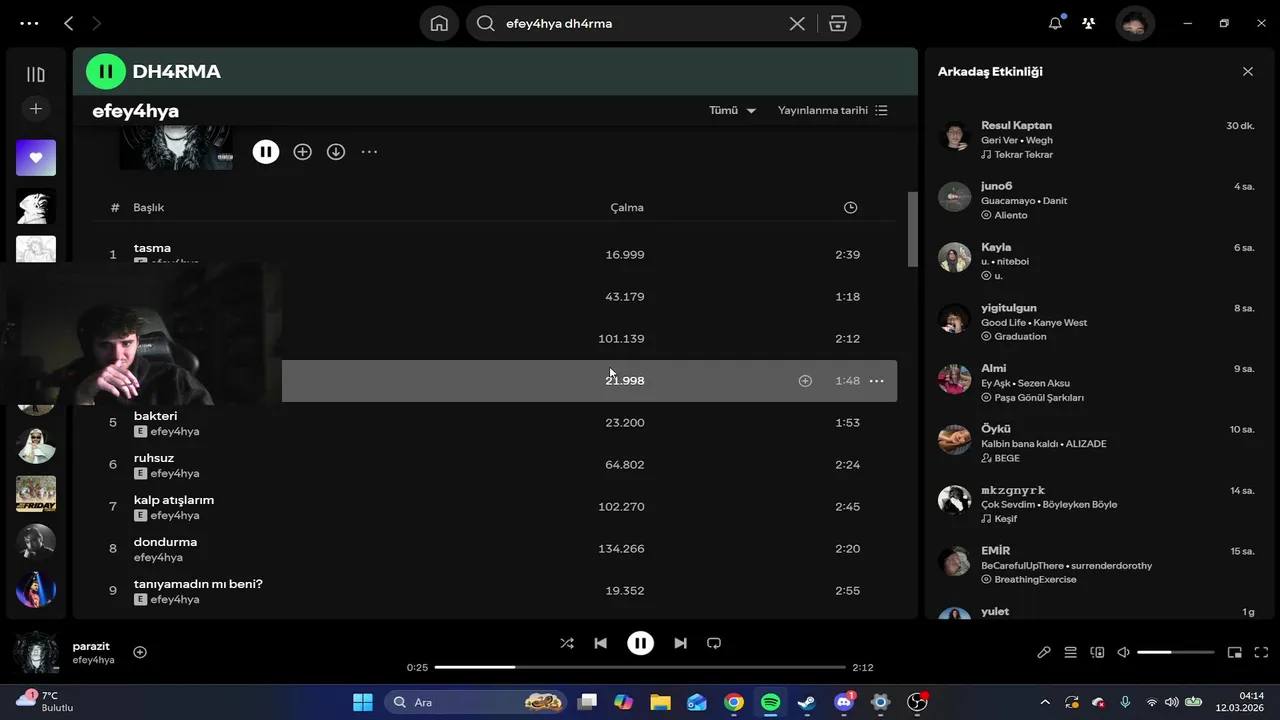Viewport: 1280px width, 720px height.
Task: Click the track list scrollbar
Action: click(912, 229)
